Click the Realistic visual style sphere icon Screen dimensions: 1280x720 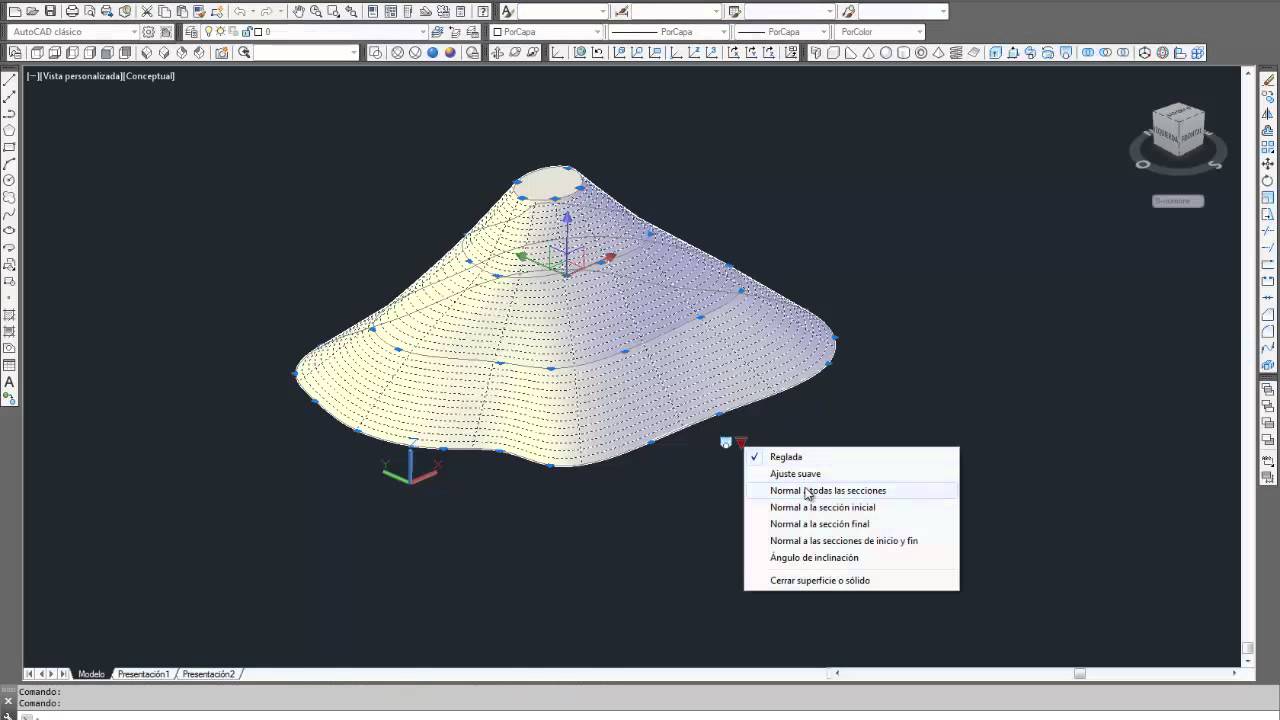(432, 53)
